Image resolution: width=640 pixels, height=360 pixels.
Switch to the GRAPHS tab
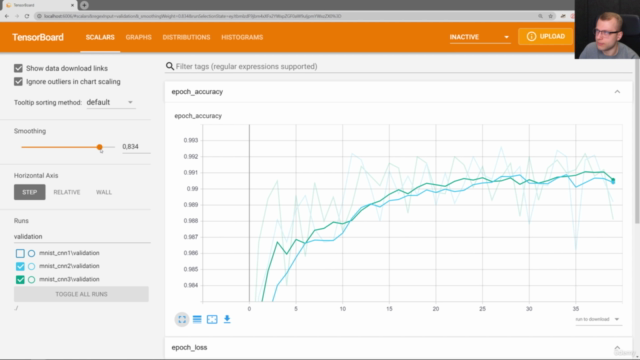point(138,37)
